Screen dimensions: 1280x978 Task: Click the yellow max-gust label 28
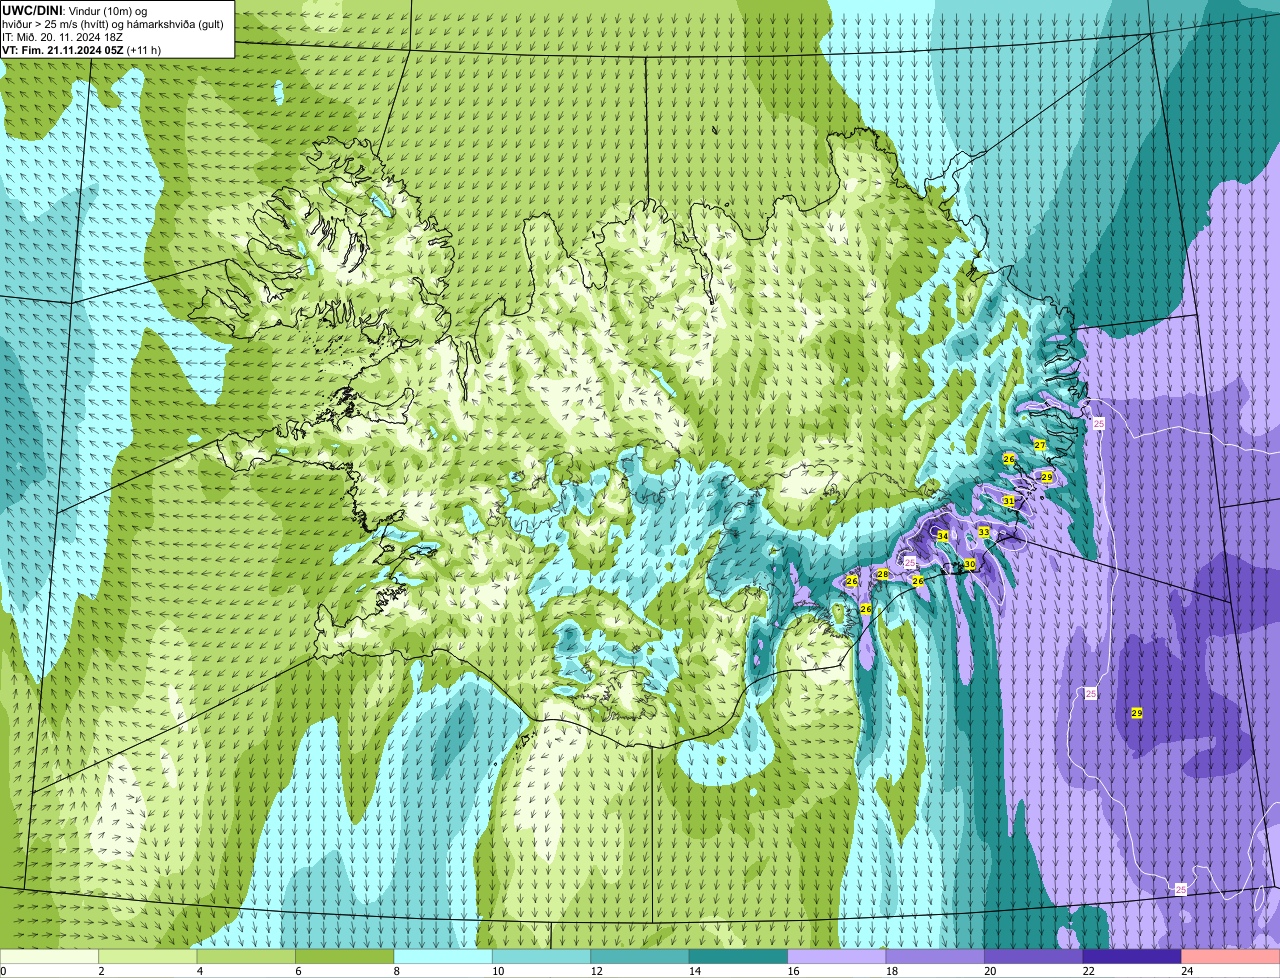click(882, 574)
